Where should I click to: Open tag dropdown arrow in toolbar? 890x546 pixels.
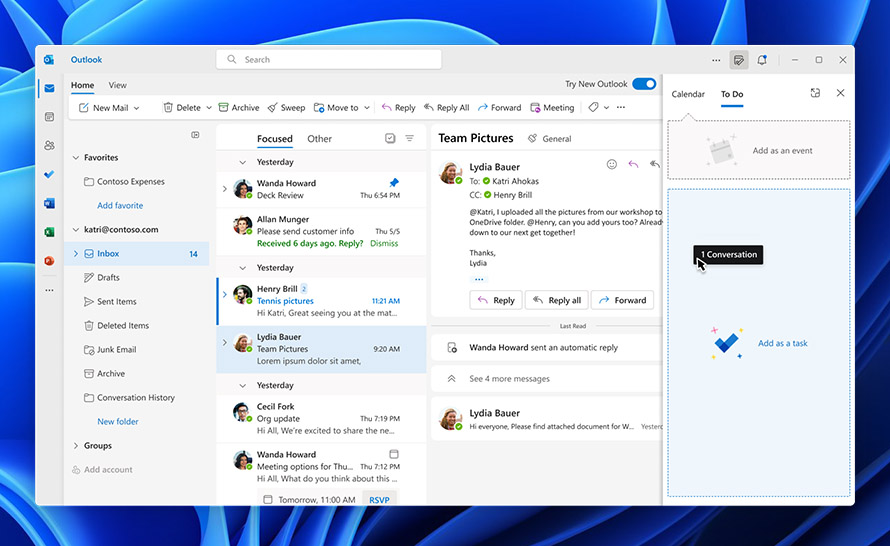(x=606, y=108)
